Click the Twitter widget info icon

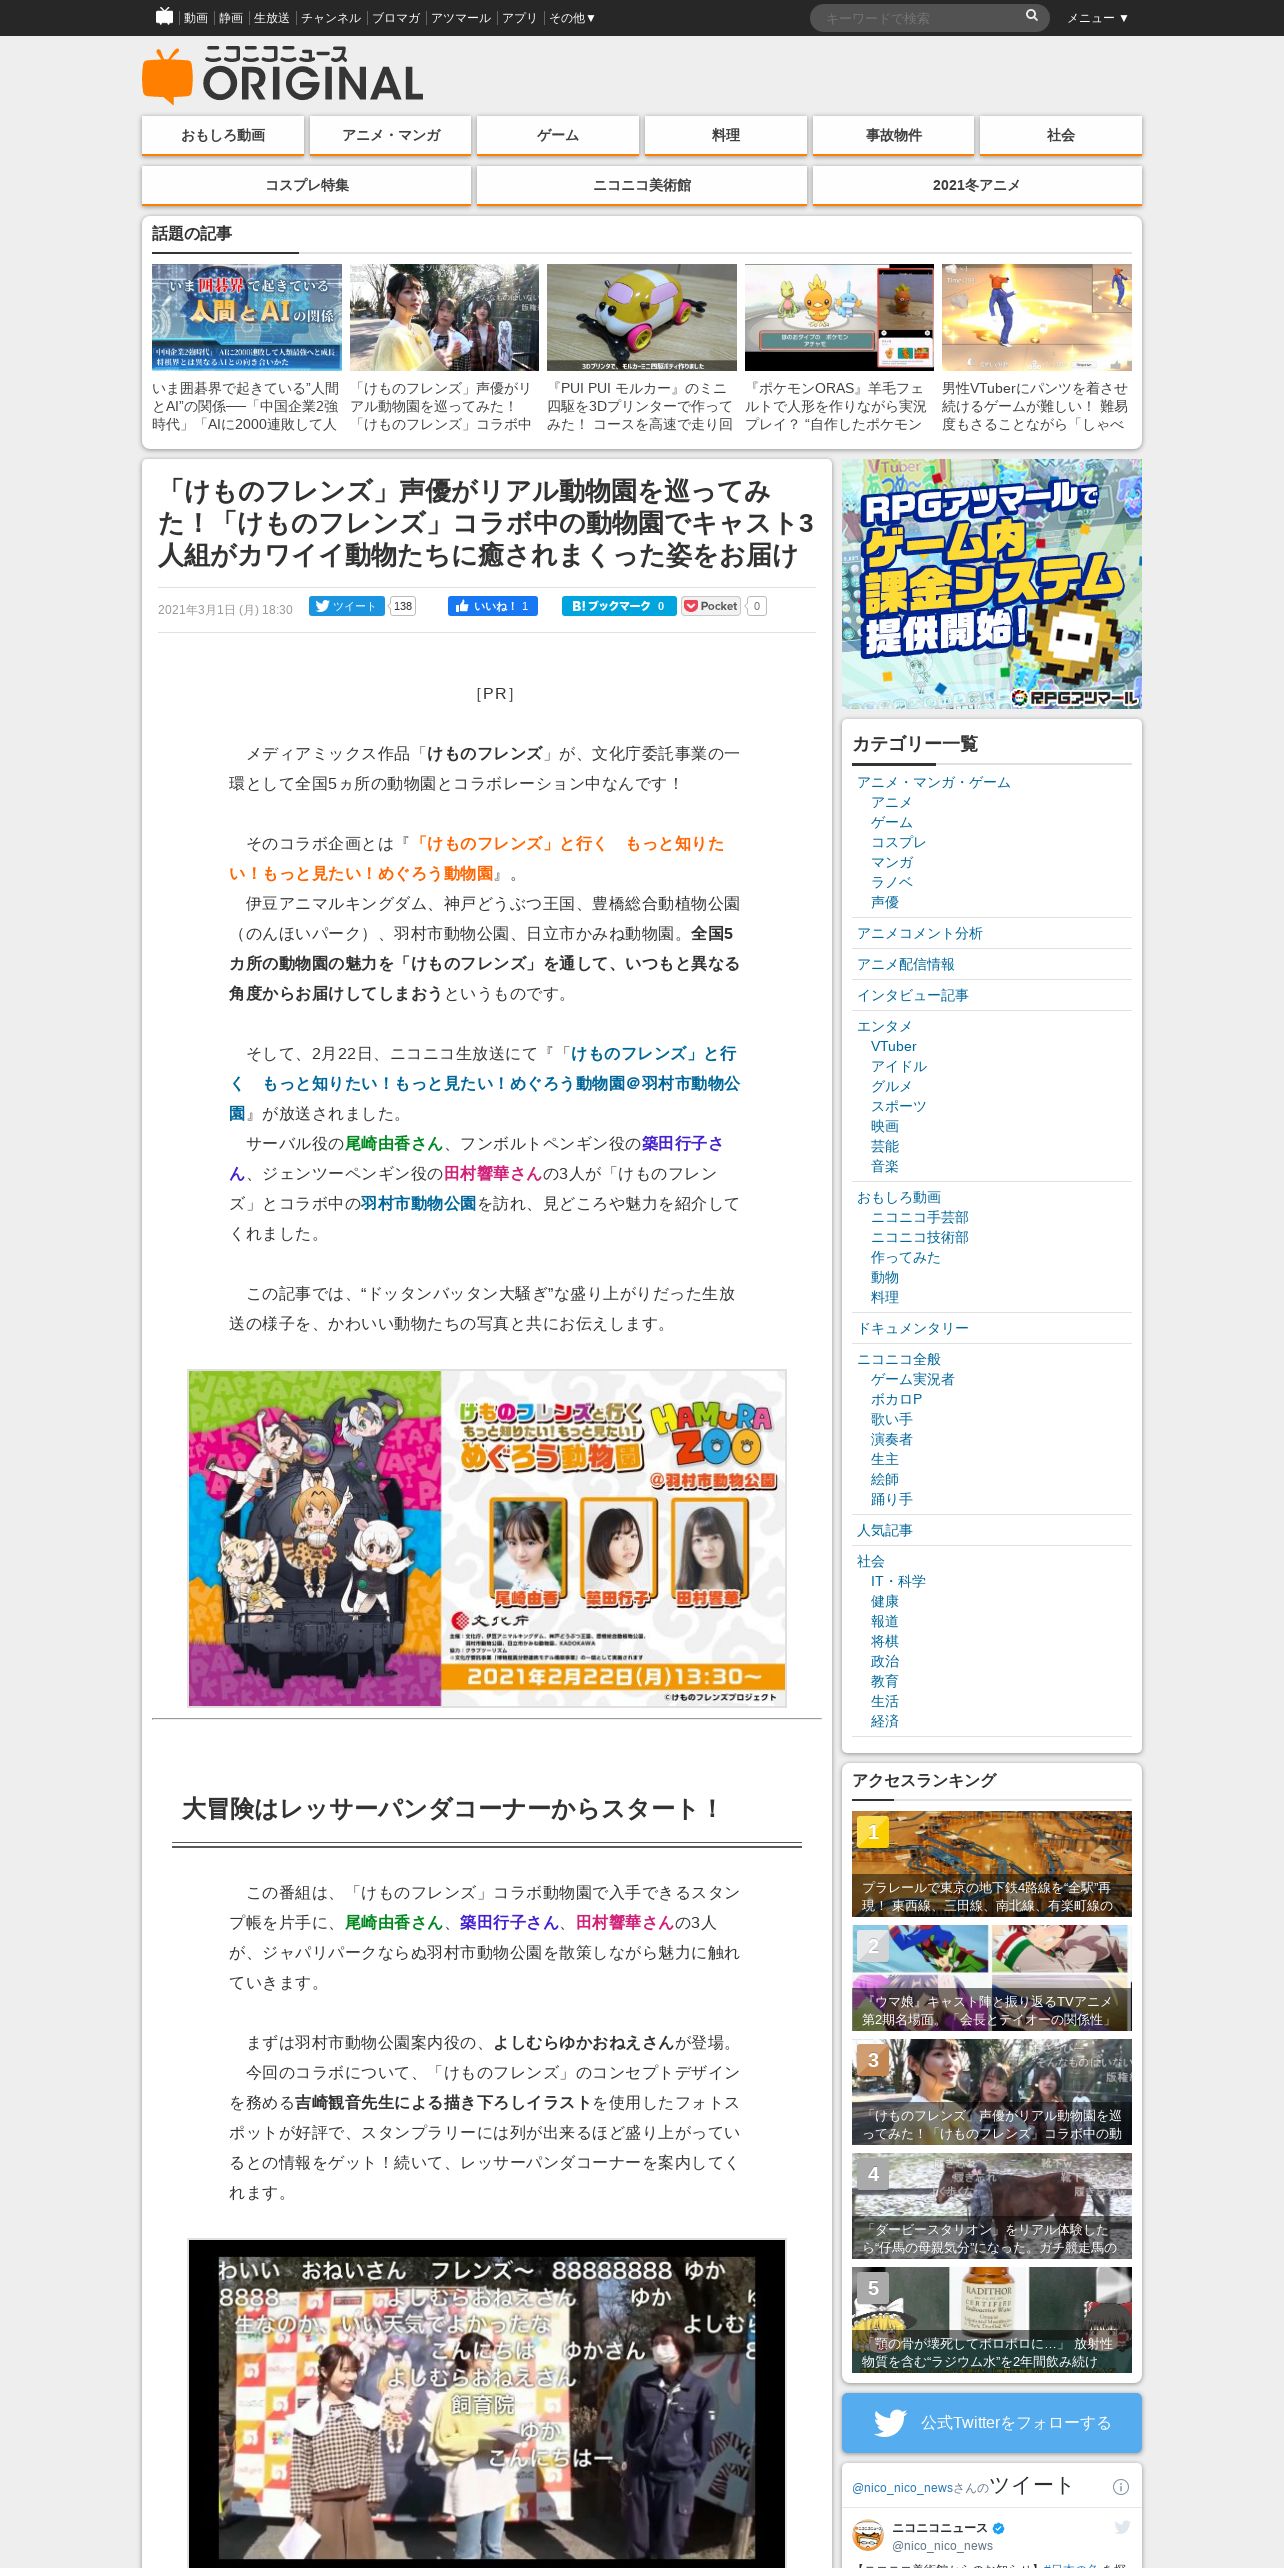[1121, 2487]
